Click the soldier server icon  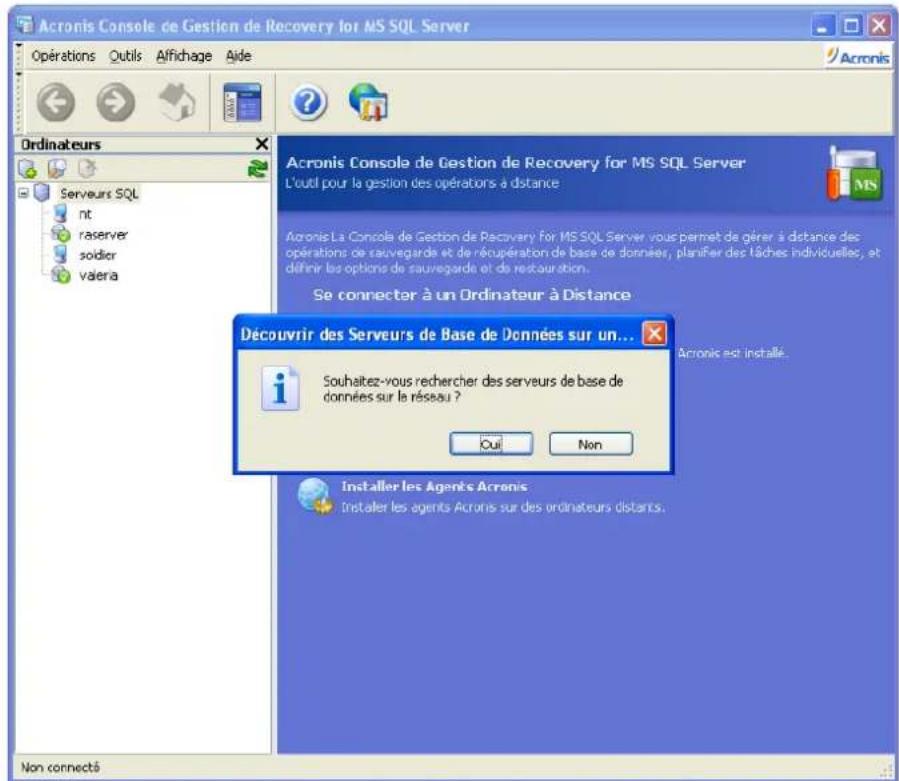coord(60,255)
